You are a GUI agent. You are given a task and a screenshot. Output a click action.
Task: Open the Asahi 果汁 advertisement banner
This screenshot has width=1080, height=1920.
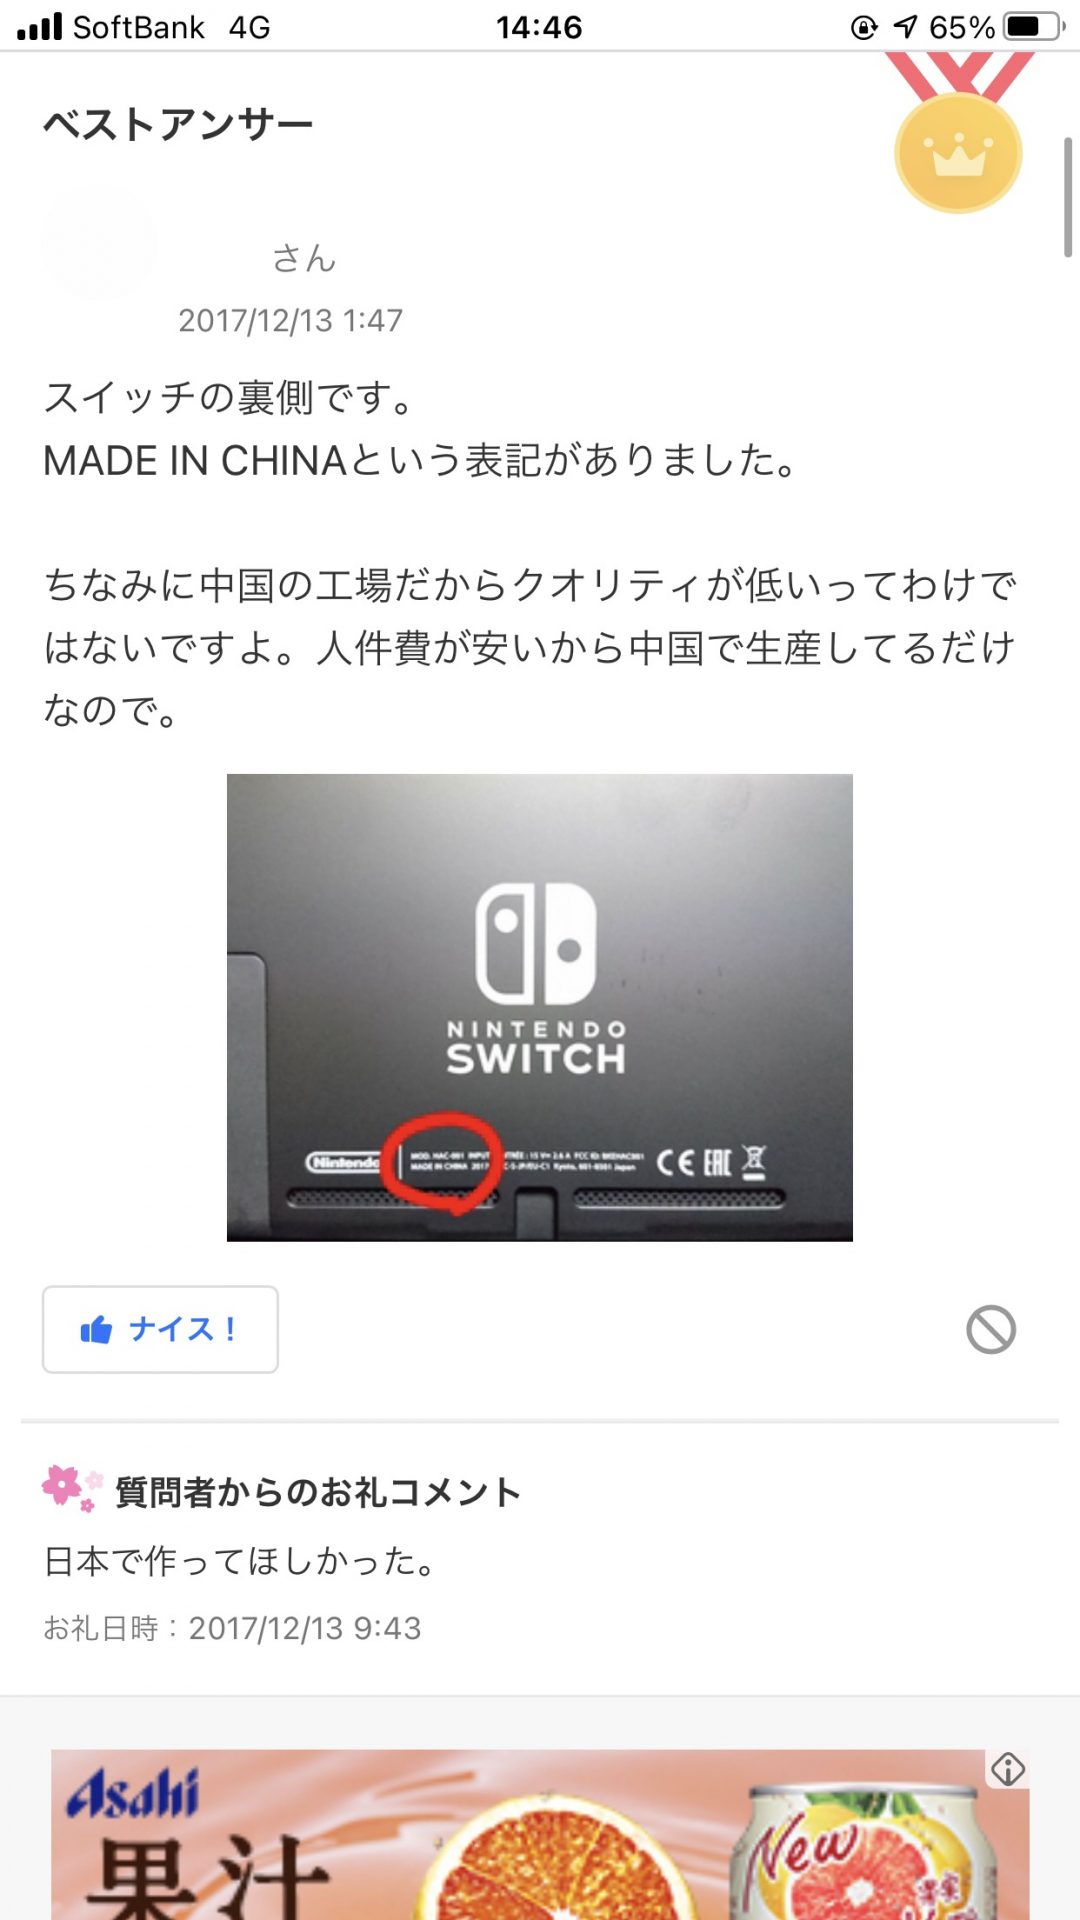[540, 1834]
